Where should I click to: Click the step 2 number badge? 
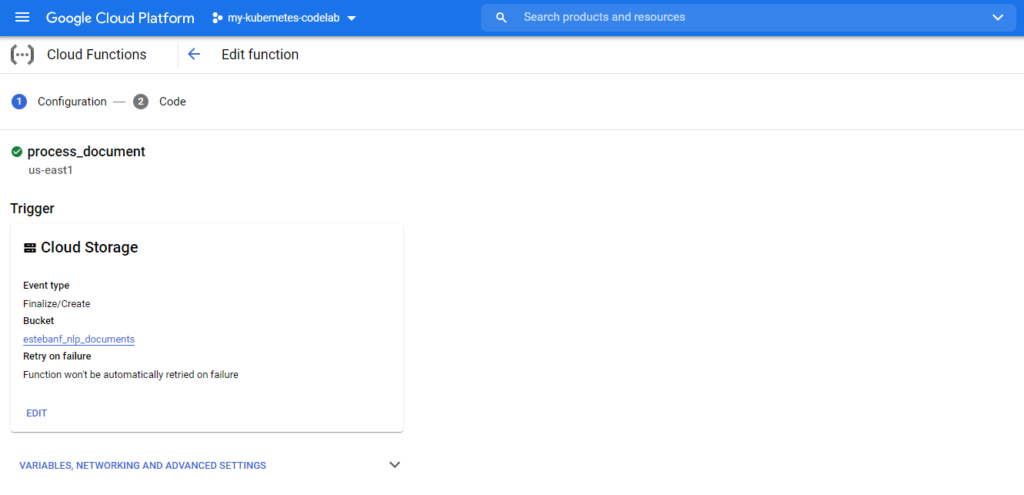(x=140, y=102)
